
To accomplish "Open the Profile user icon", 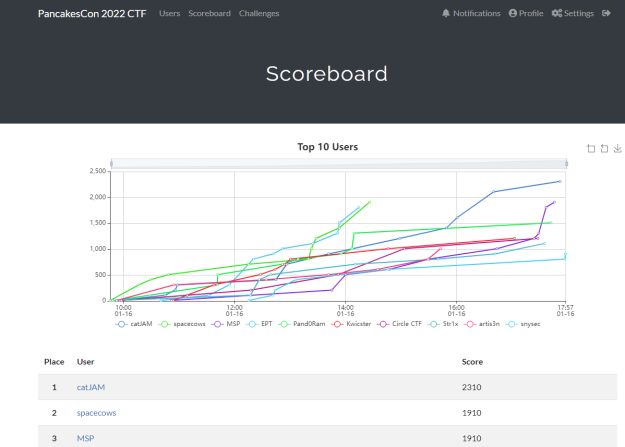I will pos(513,14).
